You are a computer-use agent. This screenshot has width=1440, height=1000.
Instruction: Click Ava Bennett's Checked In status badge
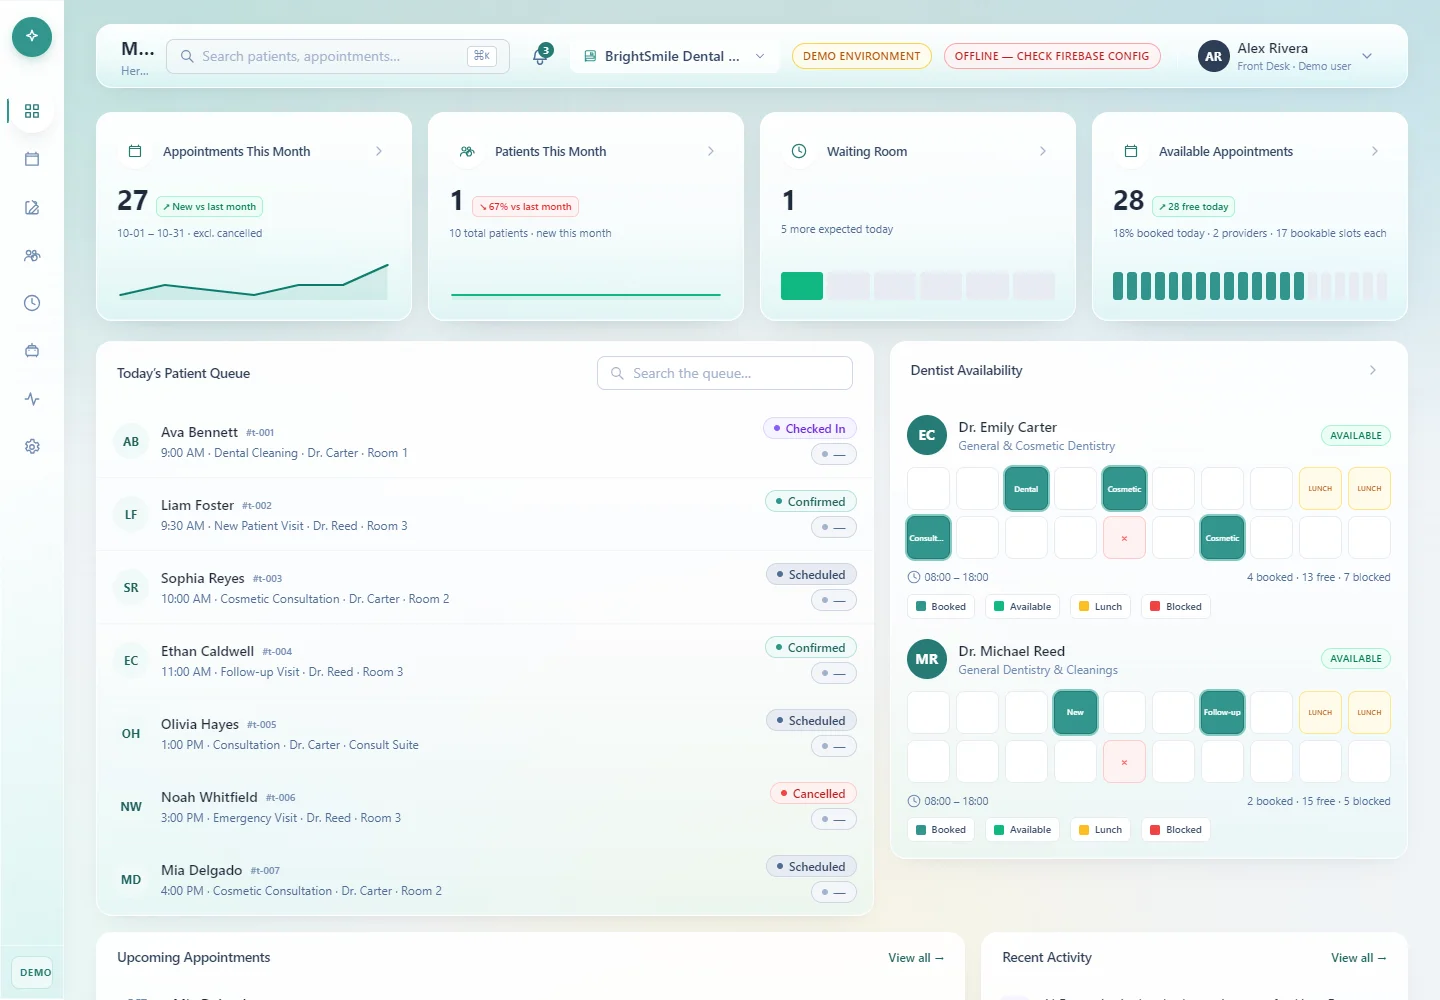click(x=809, y=429)
